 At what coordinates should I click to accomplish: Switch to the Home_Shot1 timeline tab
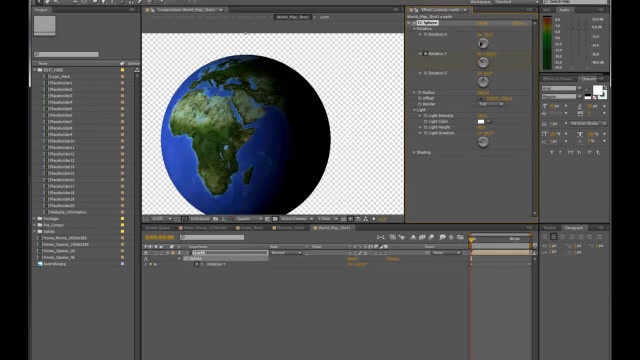(250, 228)
